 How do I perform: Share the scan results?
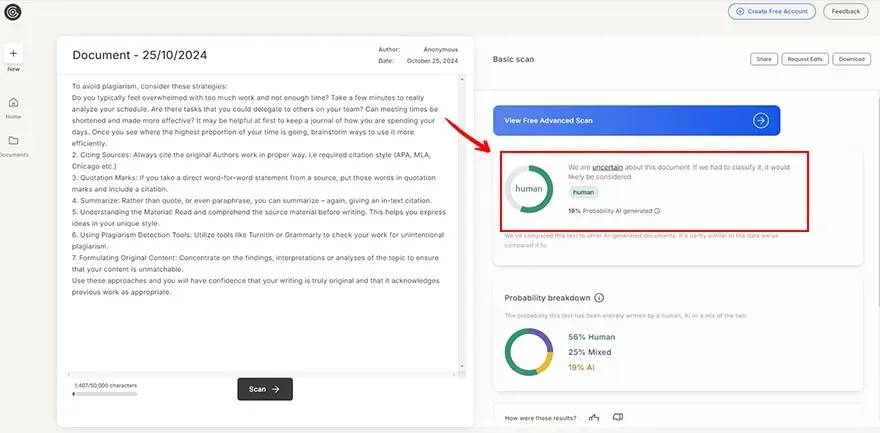tap(763, 59)
